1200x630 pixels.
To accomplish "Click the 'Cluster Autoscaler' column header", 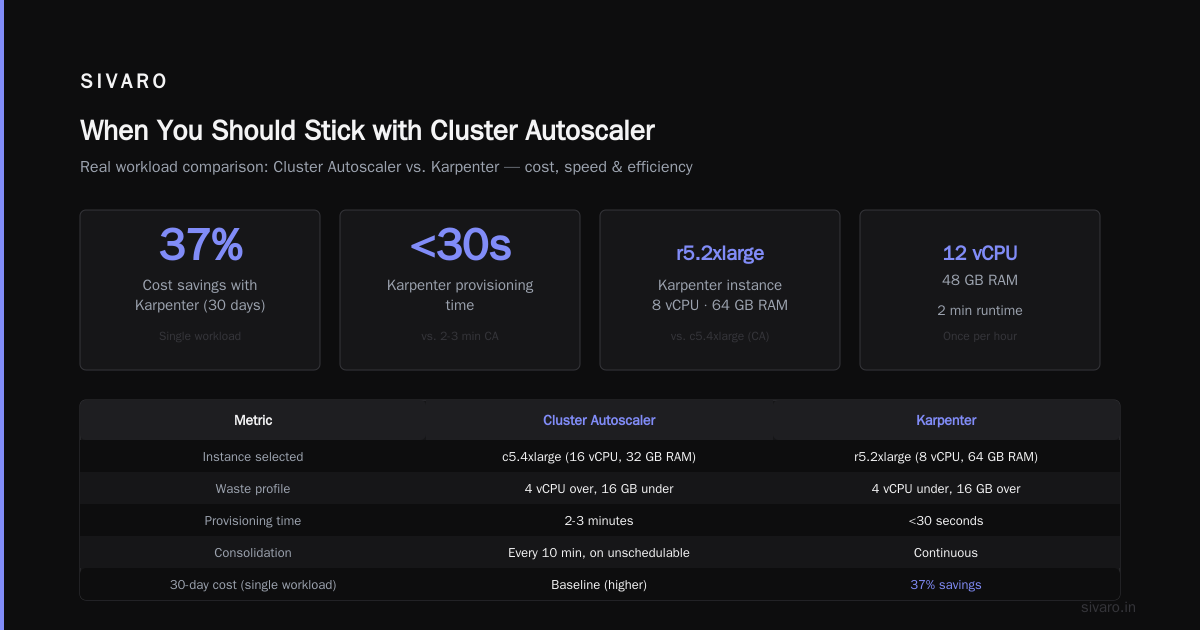I will pos(599,420).
